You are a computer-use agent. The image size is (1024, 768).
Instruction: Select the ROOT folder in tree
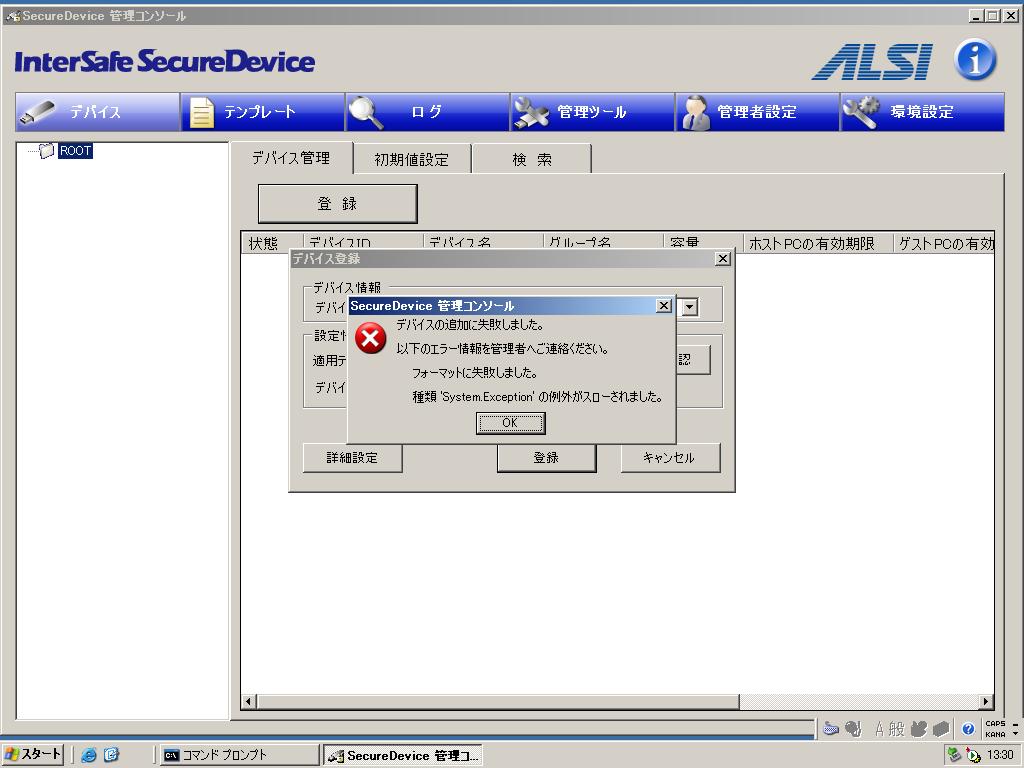(75, 151)
